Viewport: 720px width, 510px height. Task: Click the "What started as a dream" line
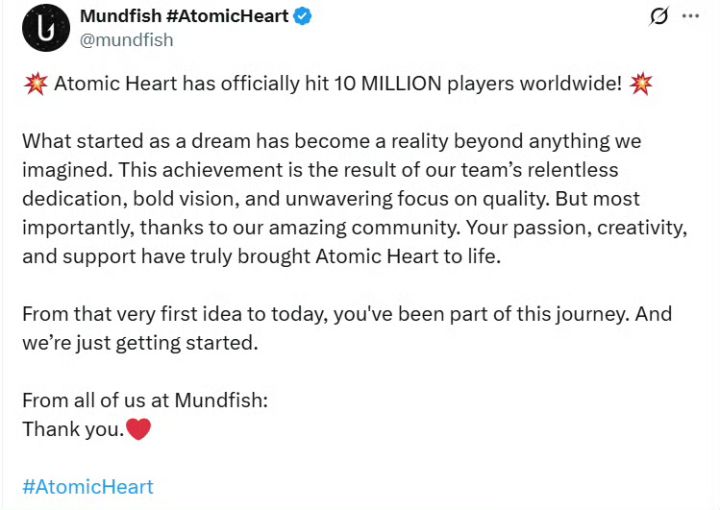125,141
